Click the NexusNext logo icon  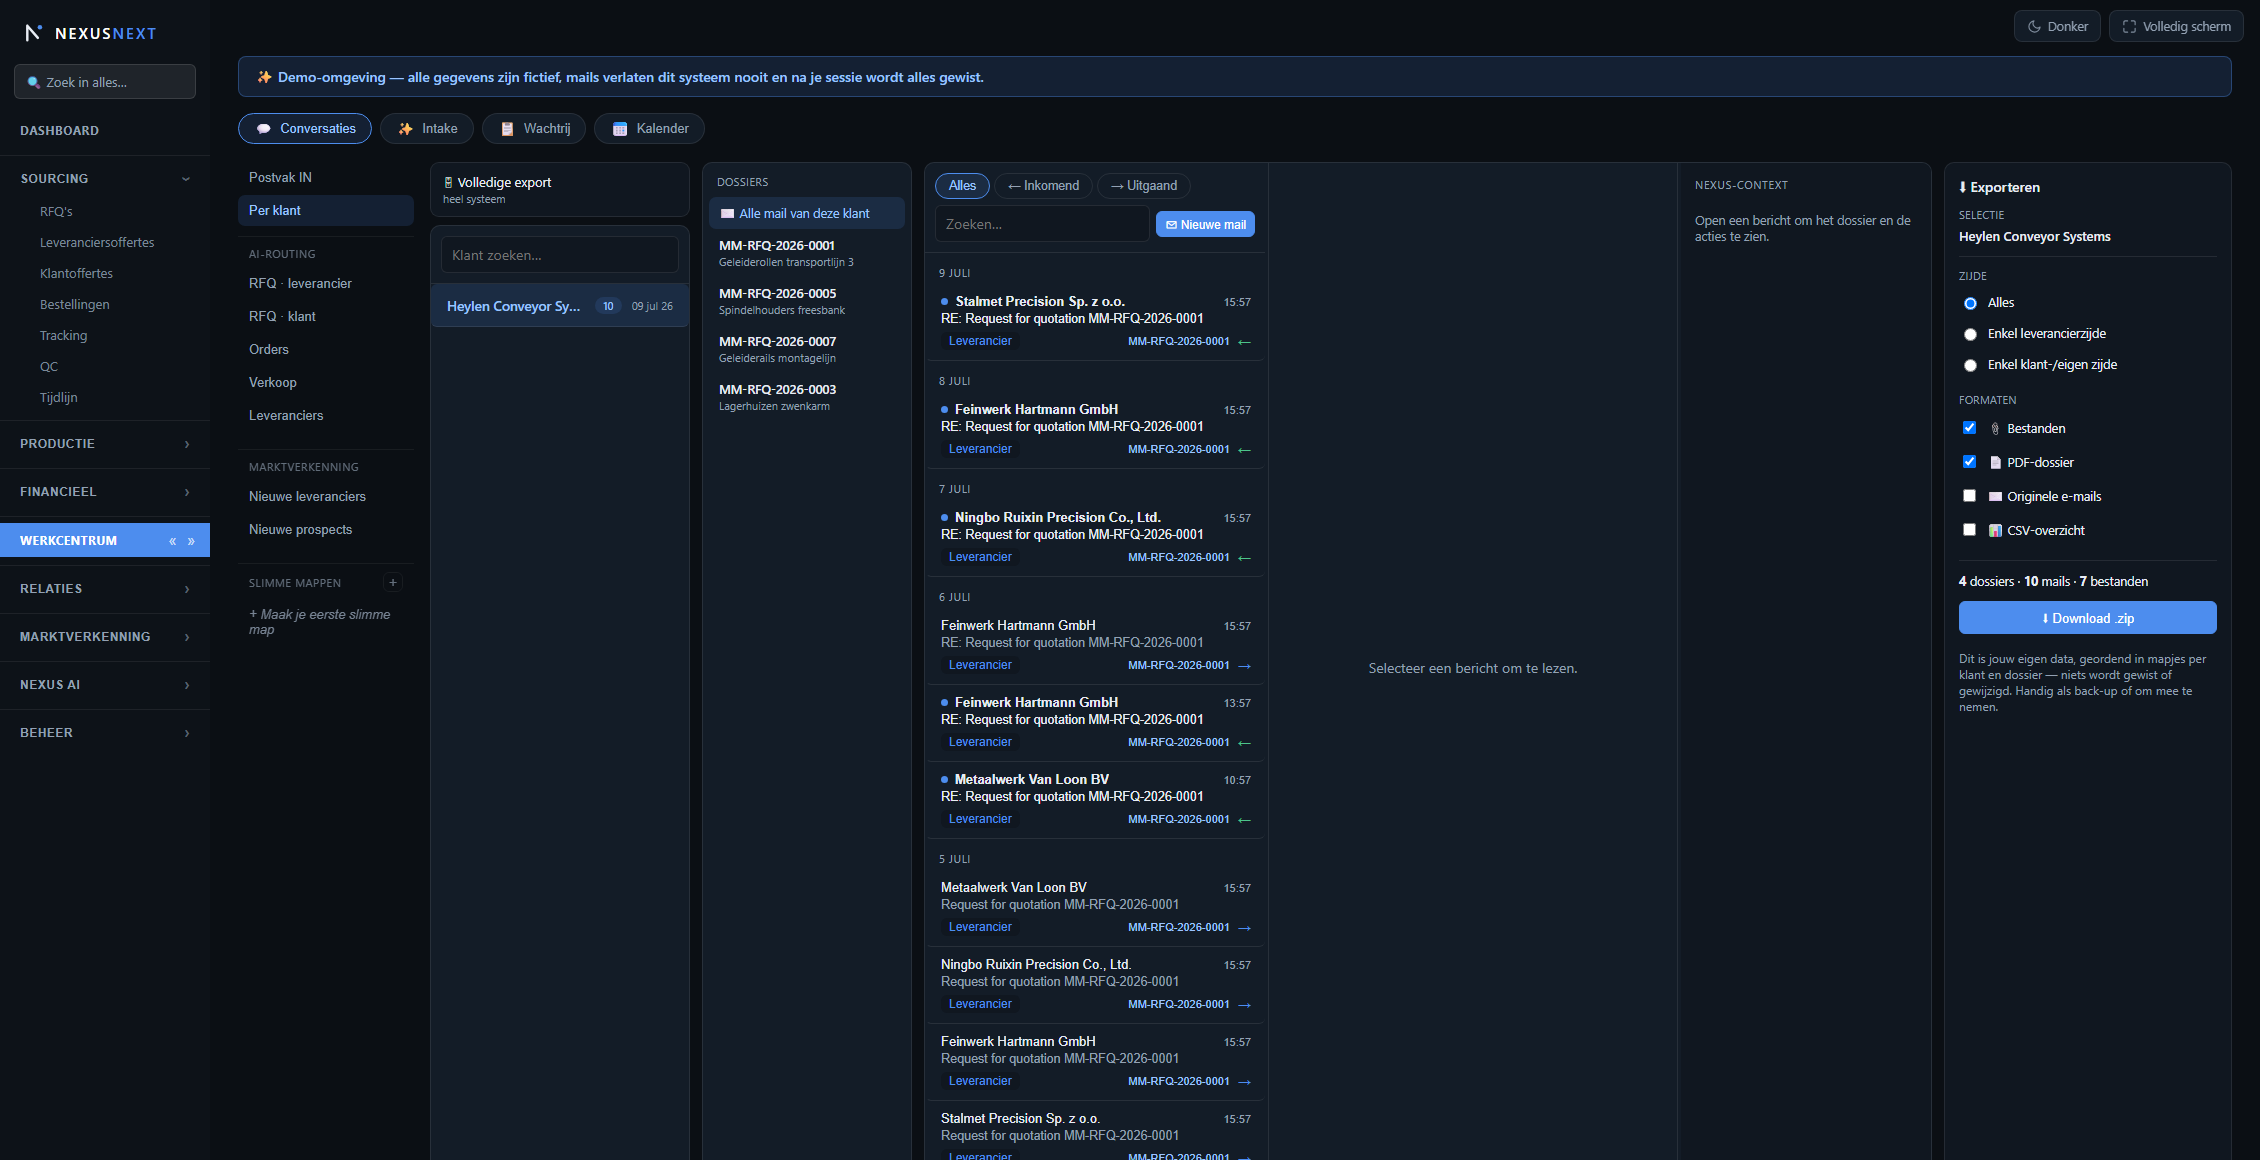33,33
